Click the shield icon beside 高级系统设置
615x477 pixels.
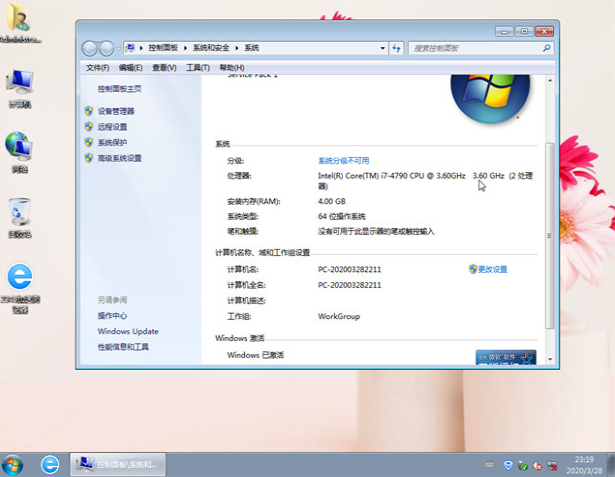89,158
